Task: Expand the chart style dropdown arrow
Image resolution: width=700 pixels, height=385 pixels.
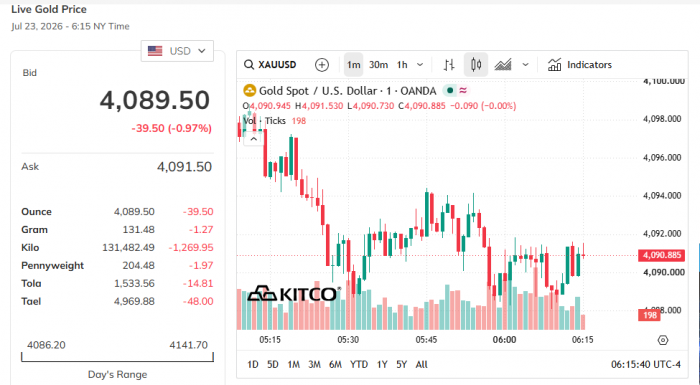Action: tap(525, 65)
